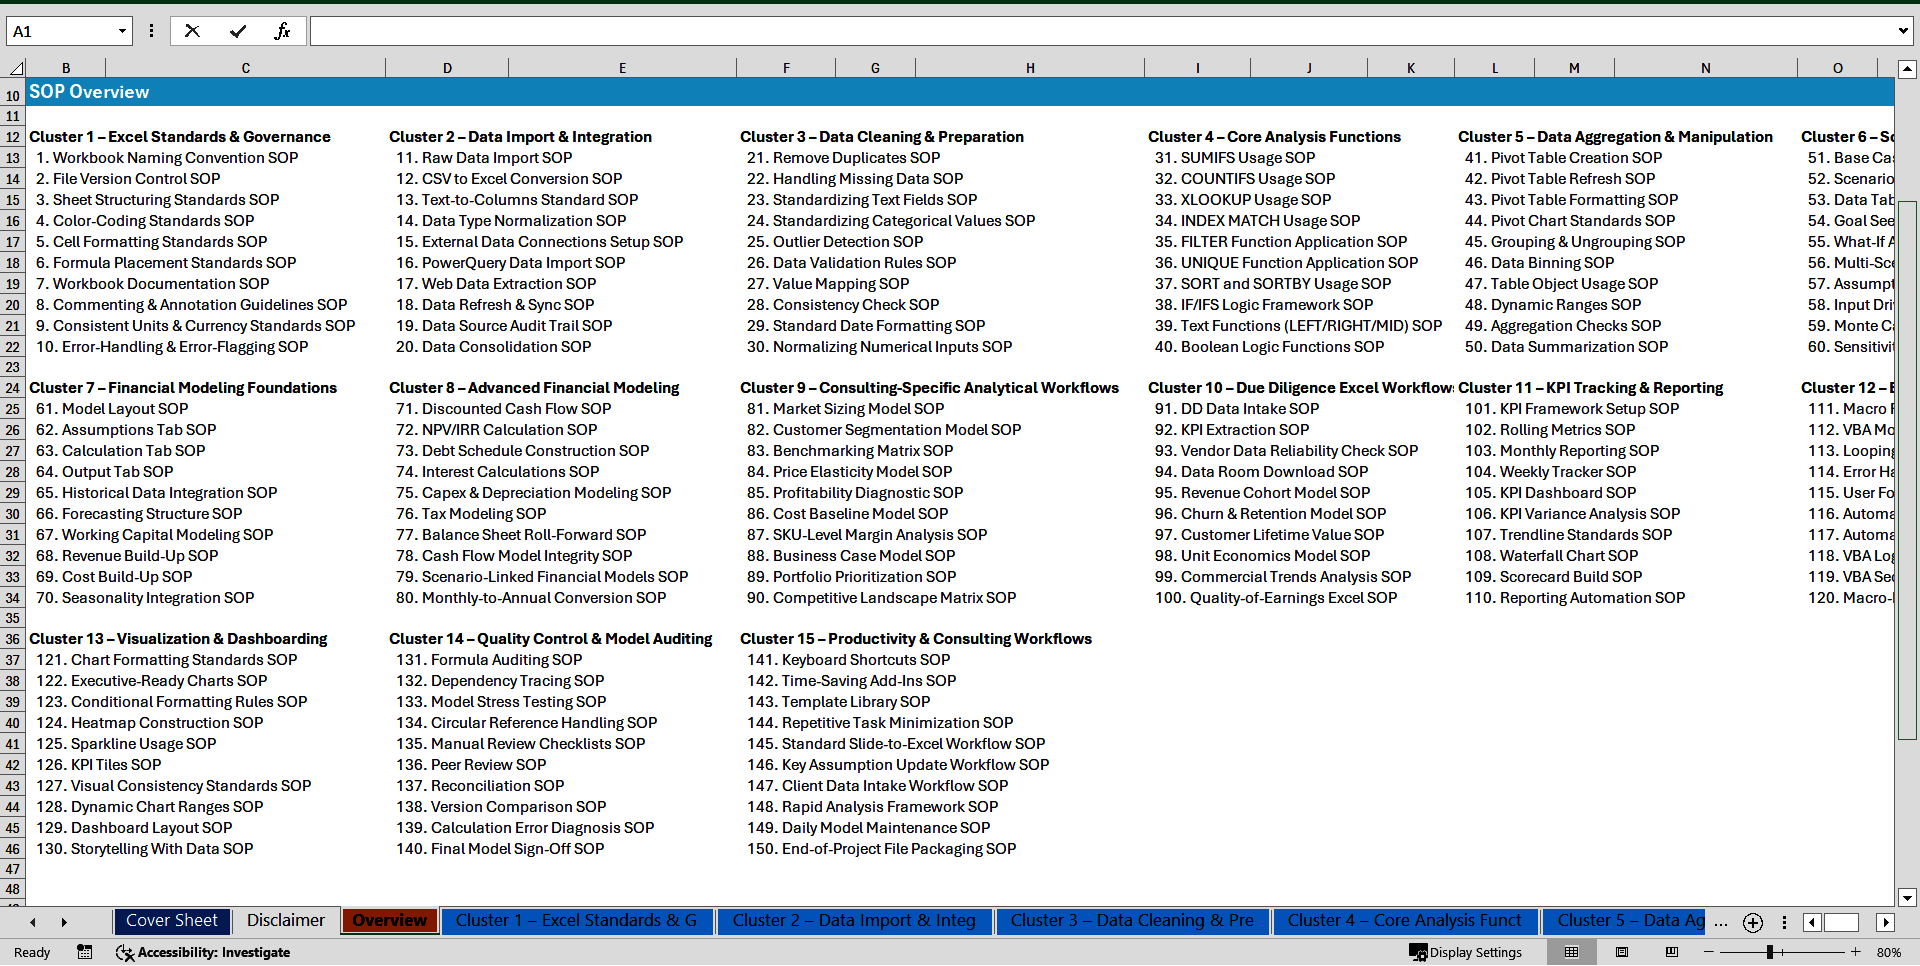Add a new worksheet with the plus icon
Screen dimensions: 1920x966
pyautogui.click(x=1752, y=923)
